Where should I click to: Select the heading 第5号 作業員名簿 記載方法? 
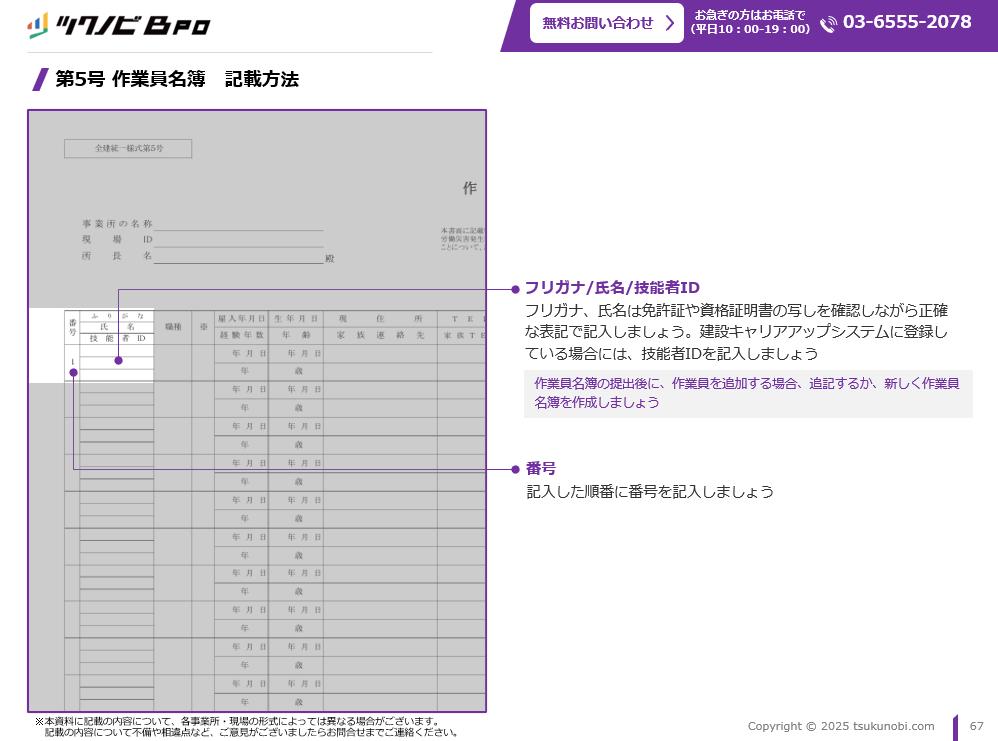tap(177, 79)
